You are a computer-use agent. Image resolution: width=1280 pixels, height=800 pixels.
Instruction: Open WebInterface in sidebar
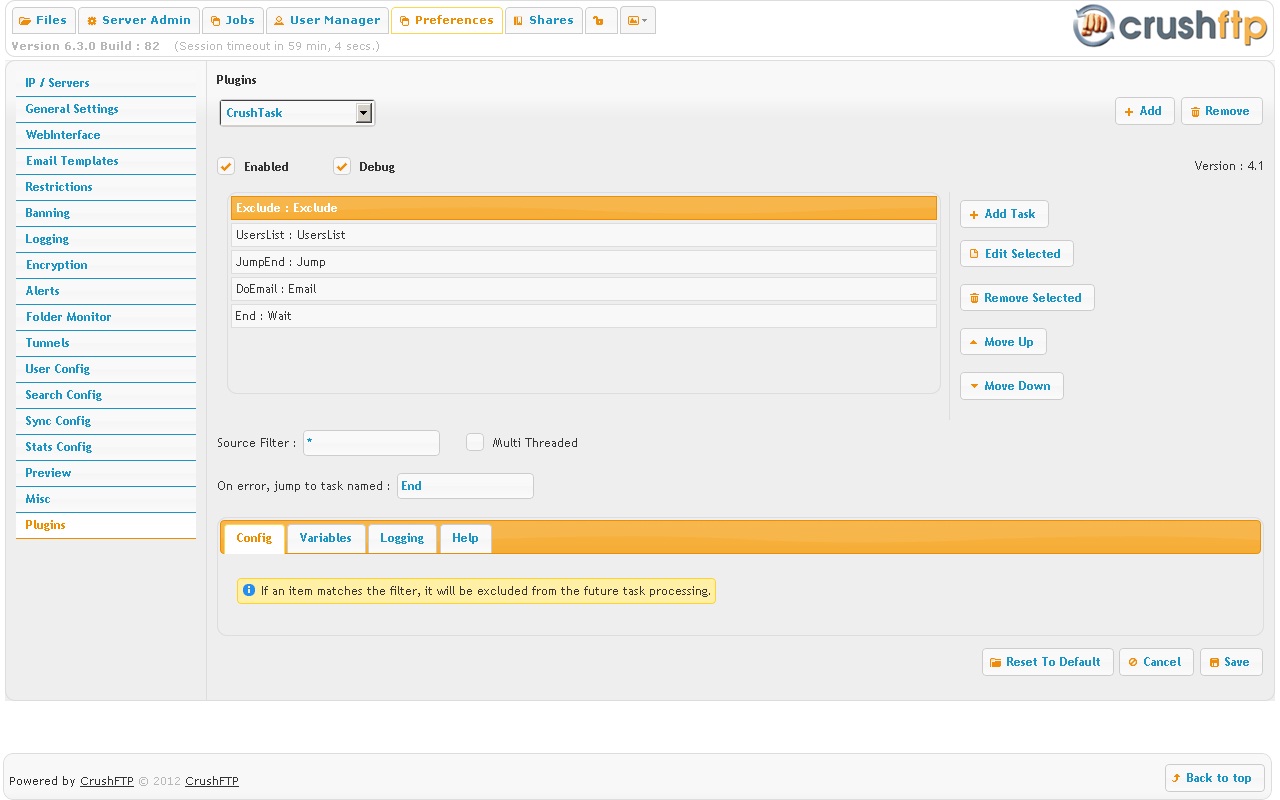106,135
